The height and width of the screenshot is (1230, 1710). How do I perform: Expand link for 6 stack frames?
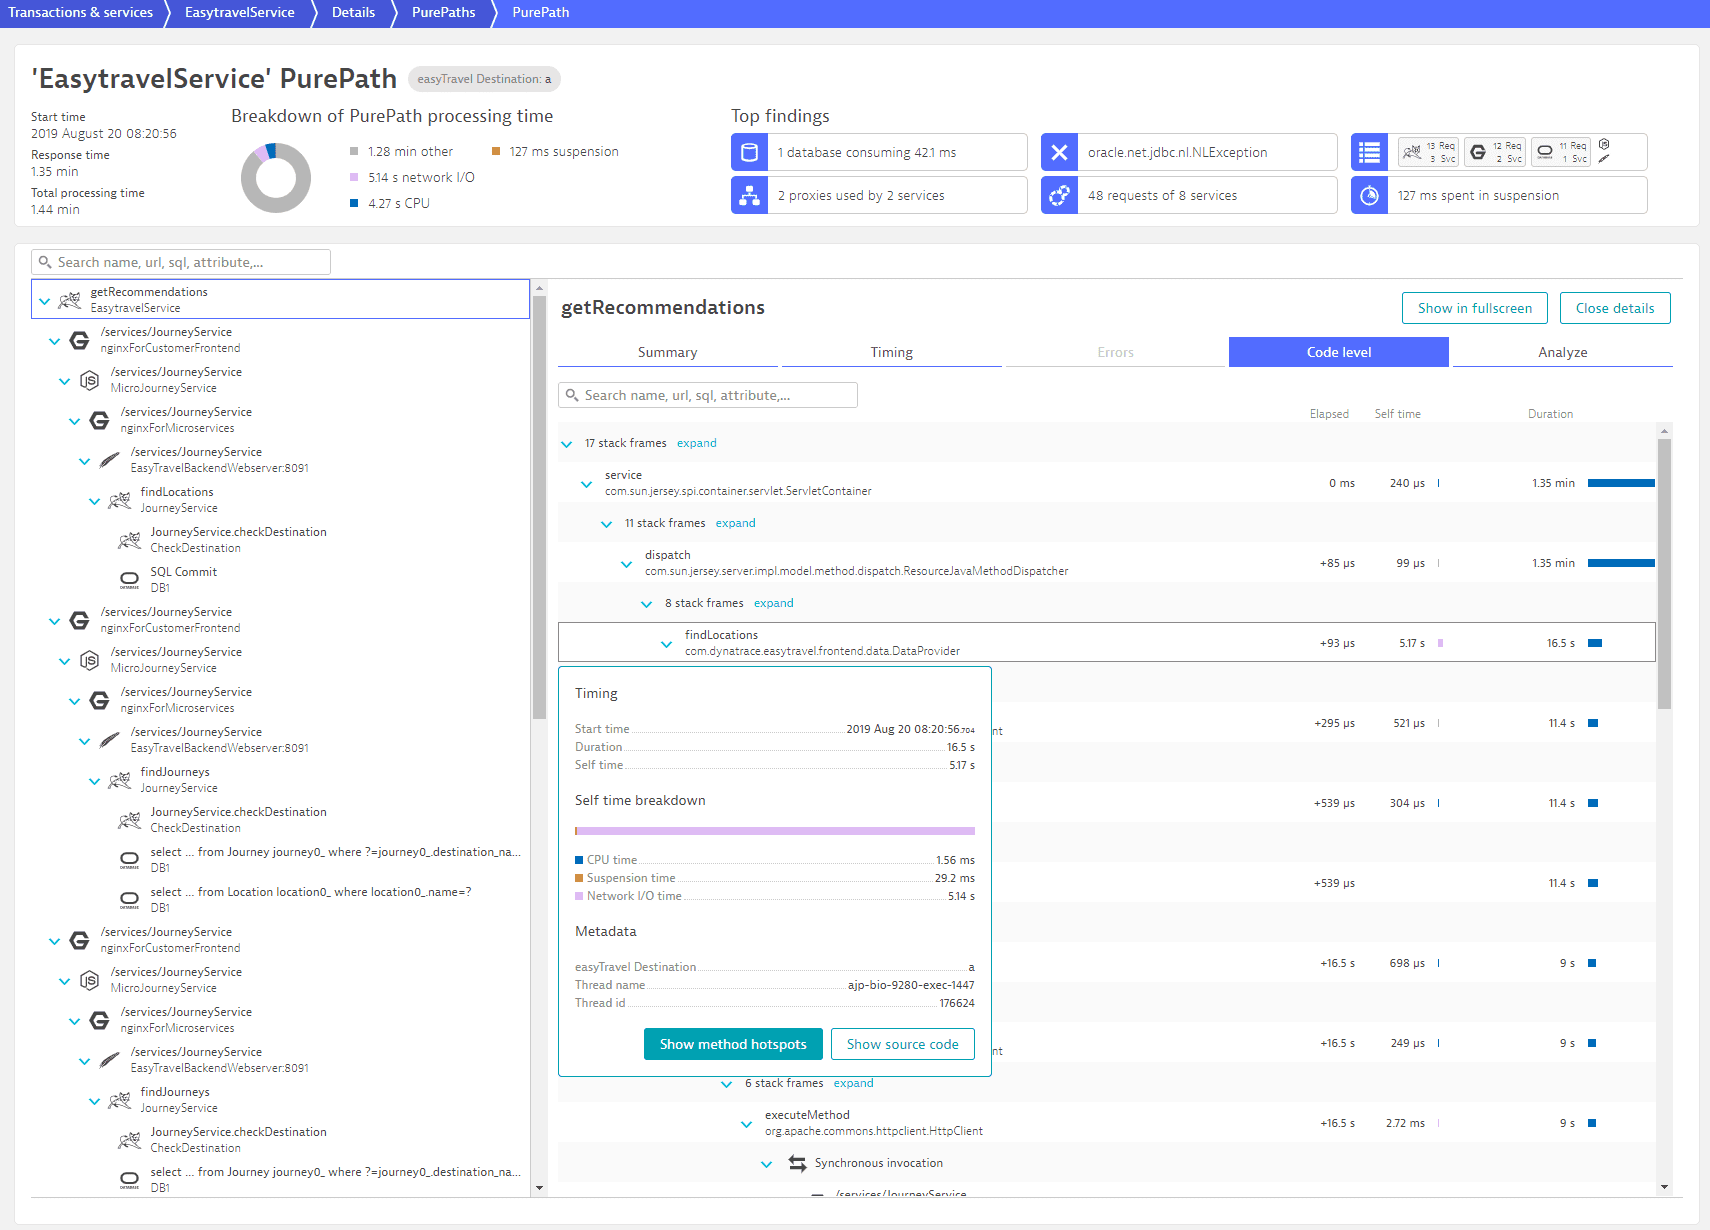coord(854,1083)
